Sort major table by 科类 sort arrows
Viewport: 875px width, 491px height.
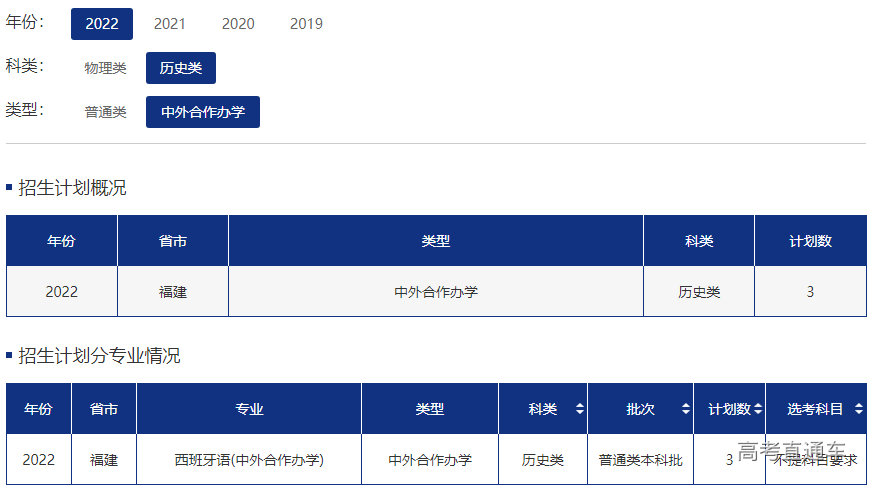[579, 409]
